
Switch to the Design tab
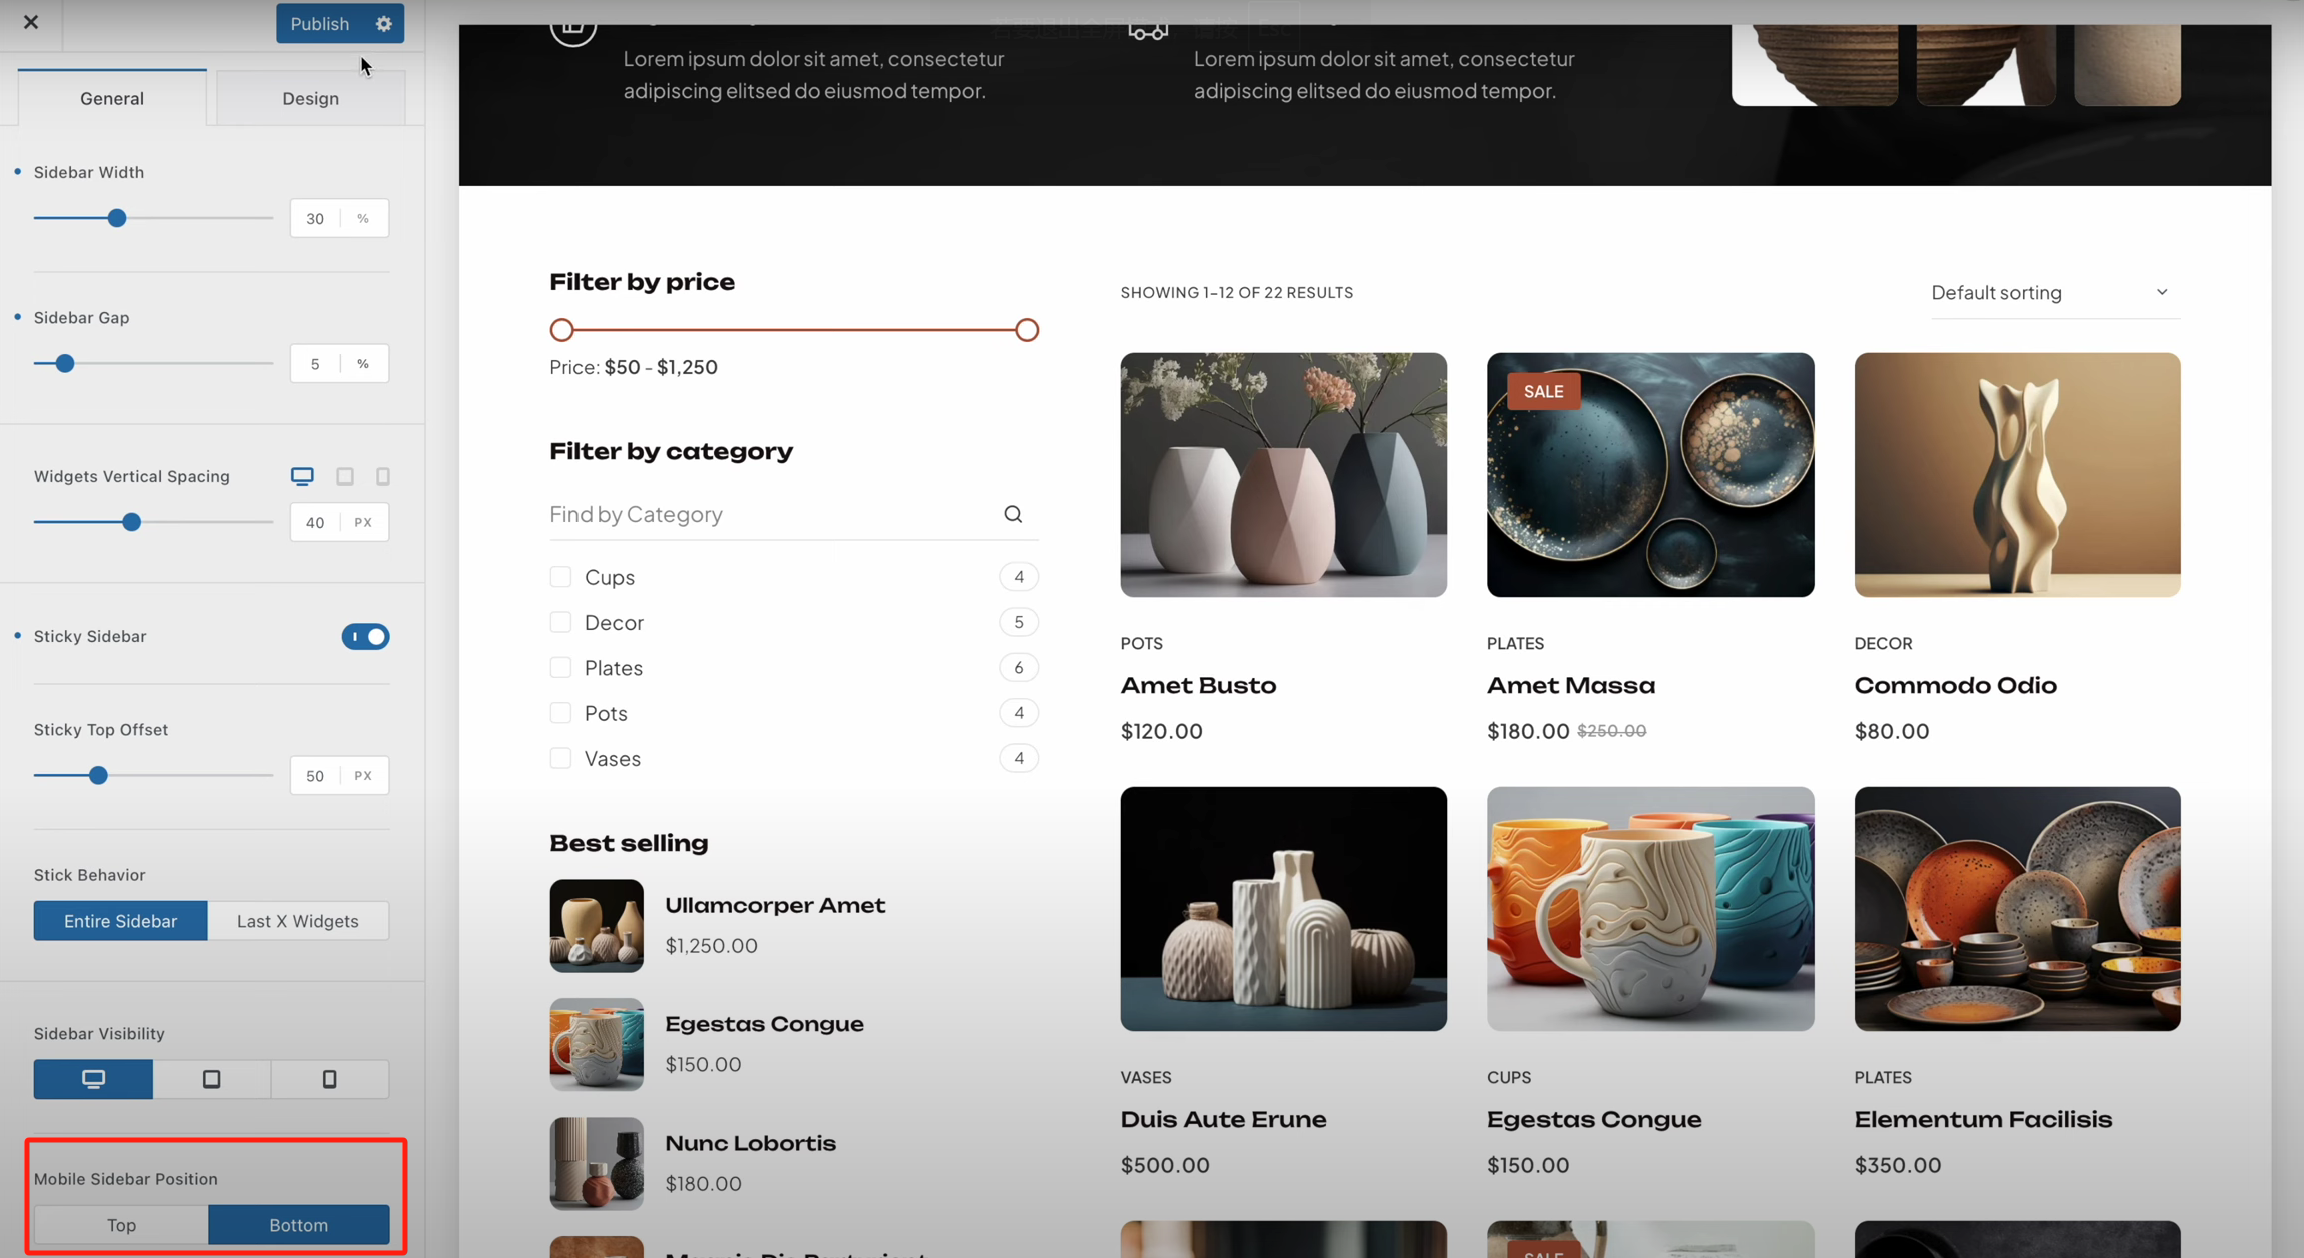coord(310,98)
